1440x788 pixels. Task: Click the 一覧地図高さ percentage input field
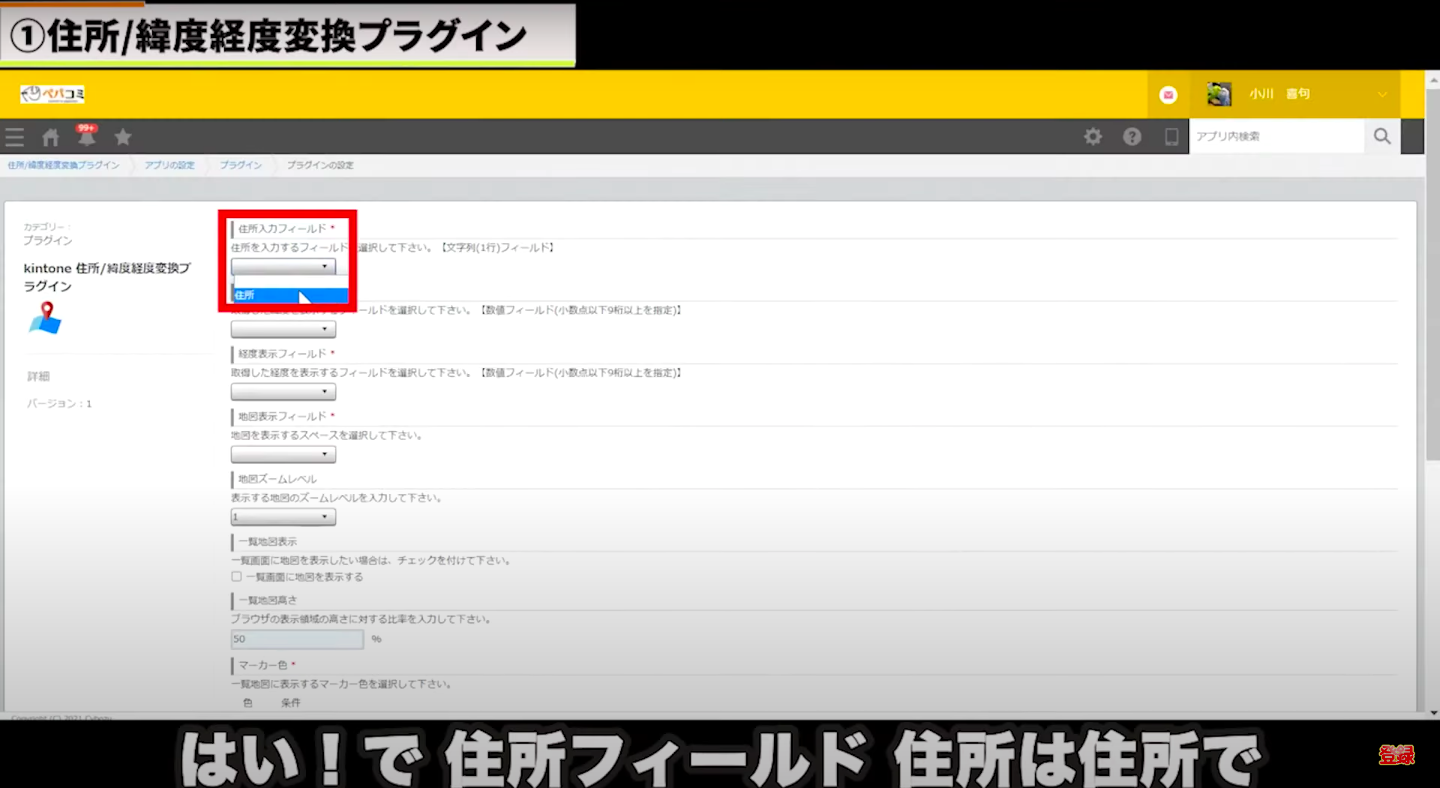coord(297,639)
